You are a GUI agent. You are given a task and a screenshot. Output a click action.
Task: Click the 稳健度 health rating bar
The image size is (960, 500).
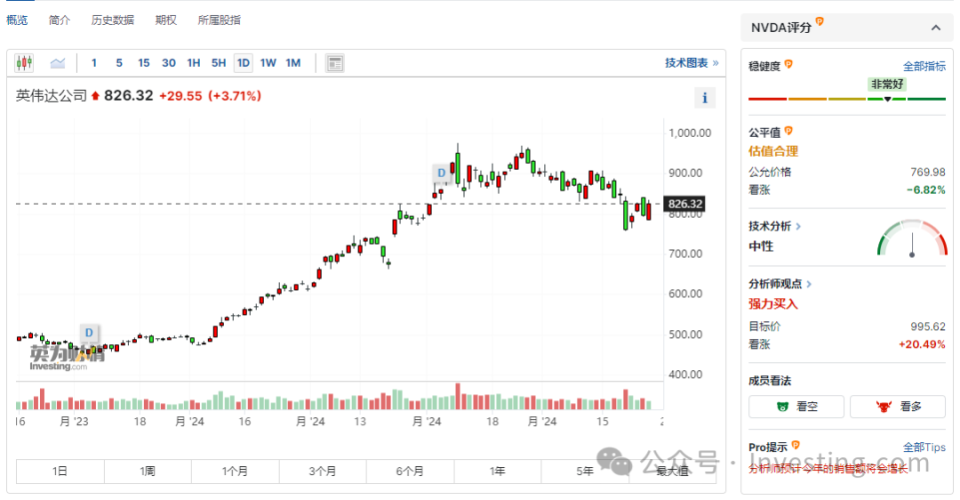[847, 99]
